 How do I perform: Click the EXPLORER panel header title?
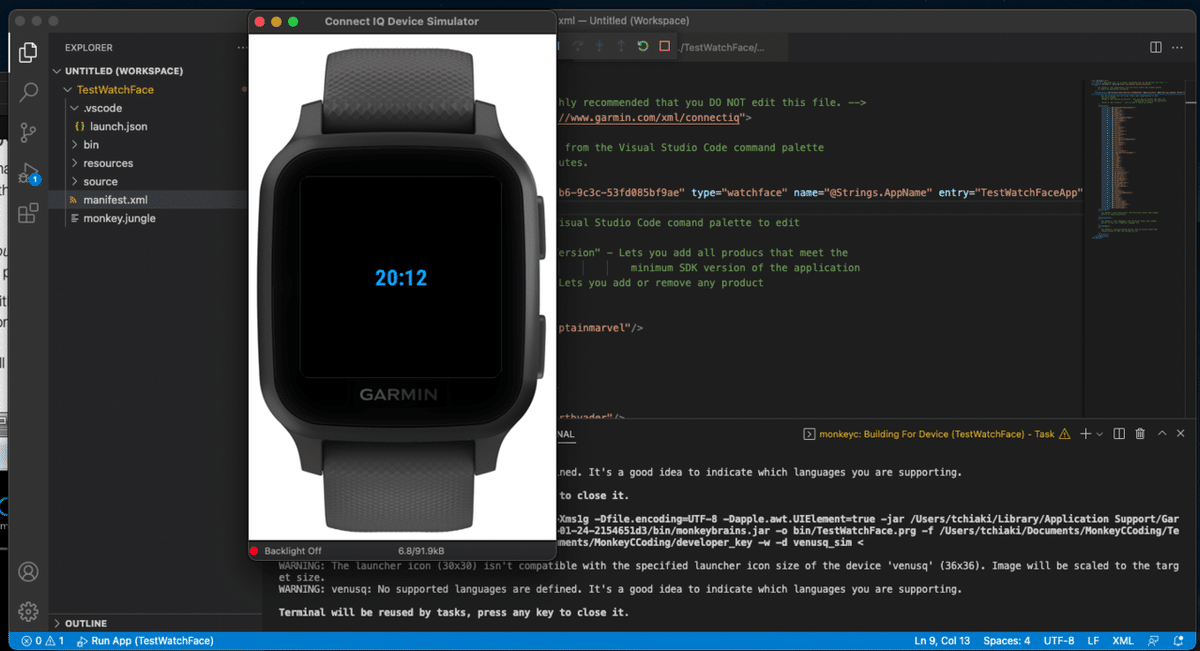tap(89, 47)
